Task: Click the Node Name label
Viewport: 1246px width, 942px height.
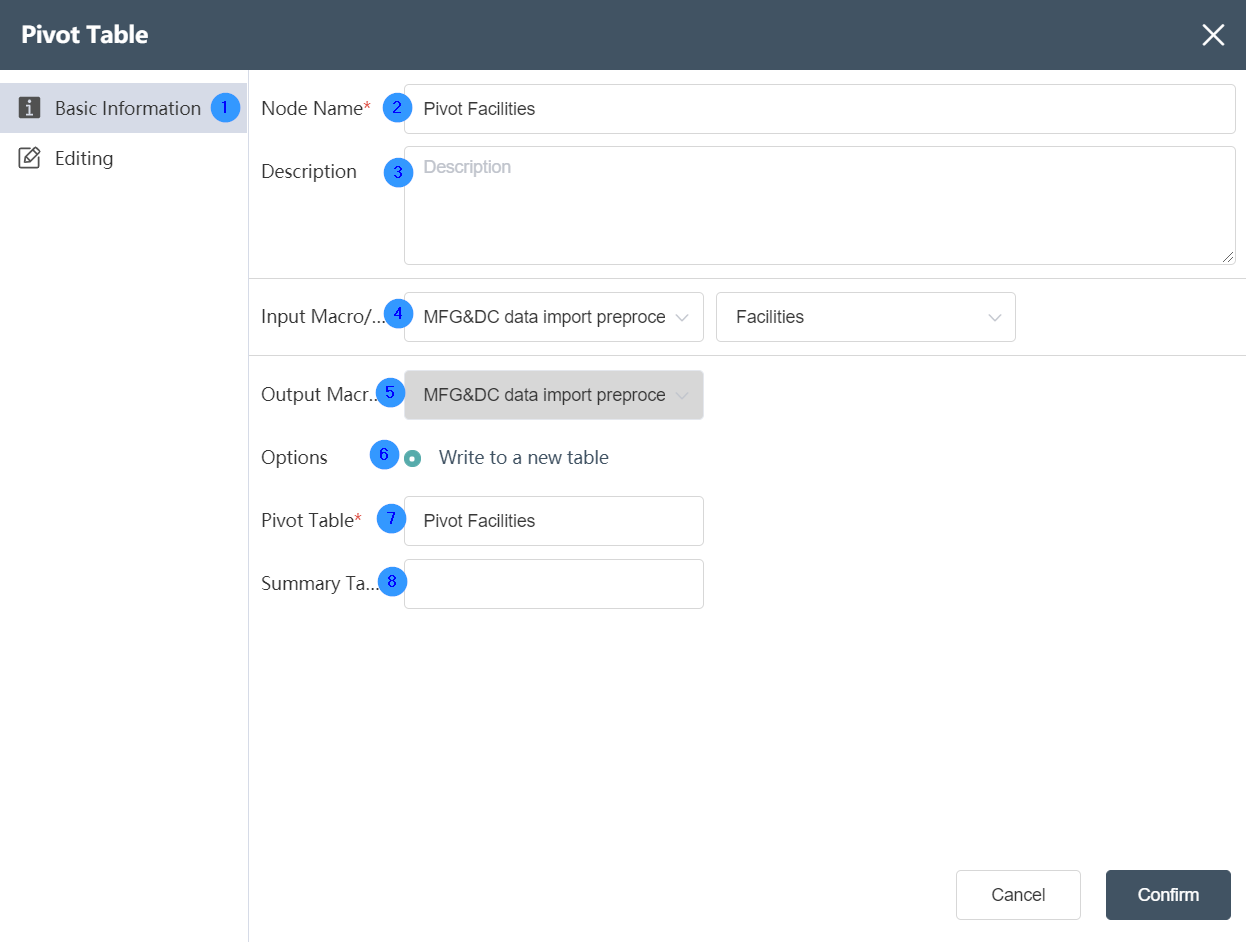Action: (x=315, y=109)
